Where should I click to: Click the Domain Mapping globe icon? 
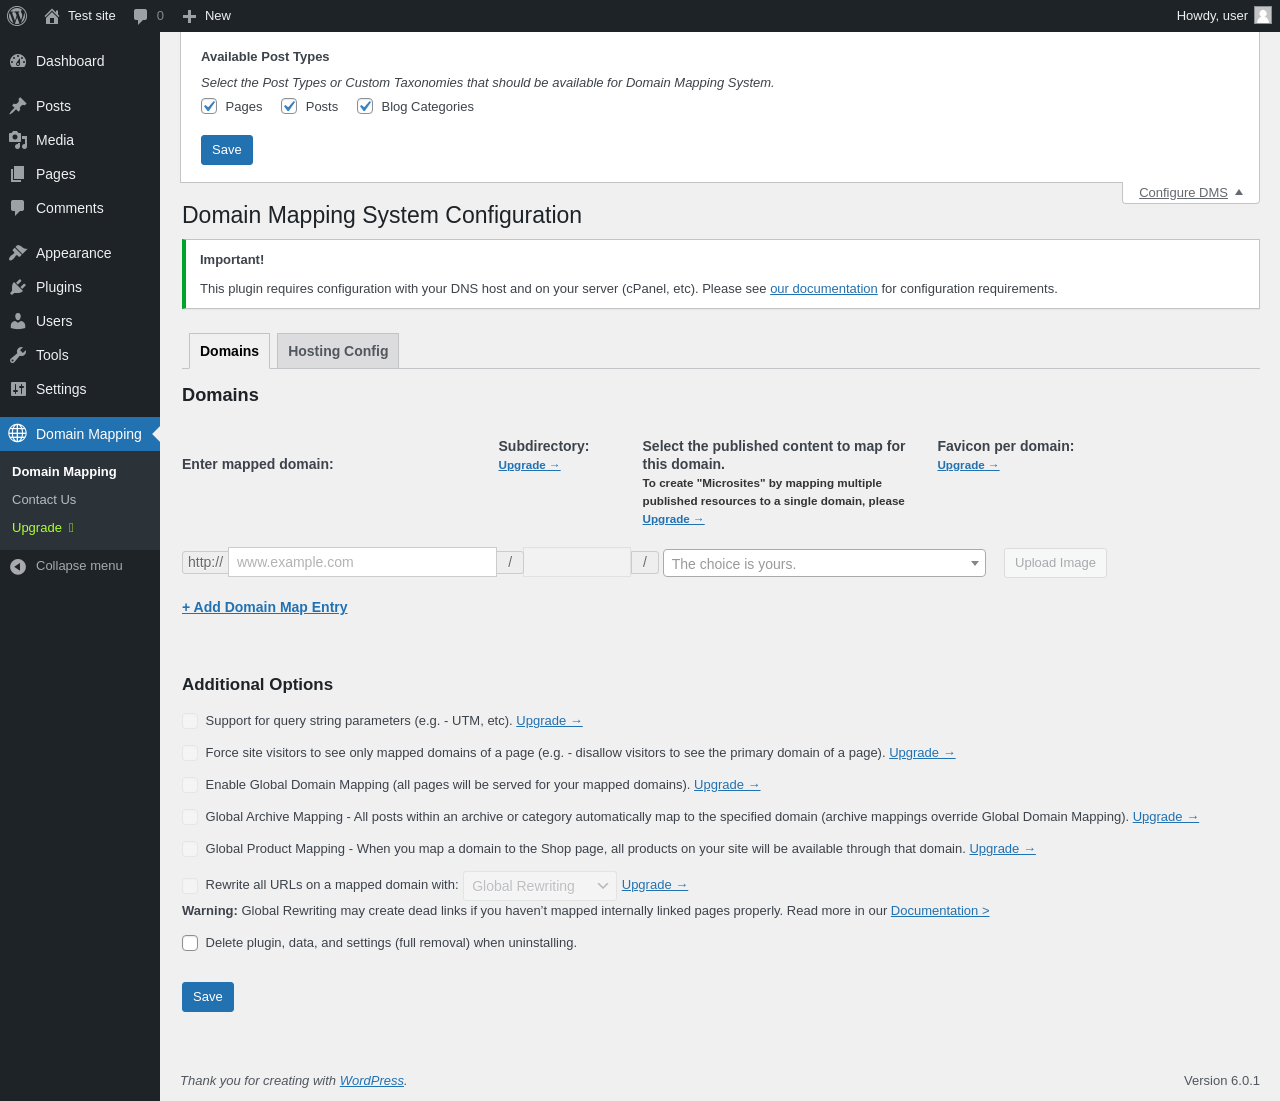(x=18, y=433)
